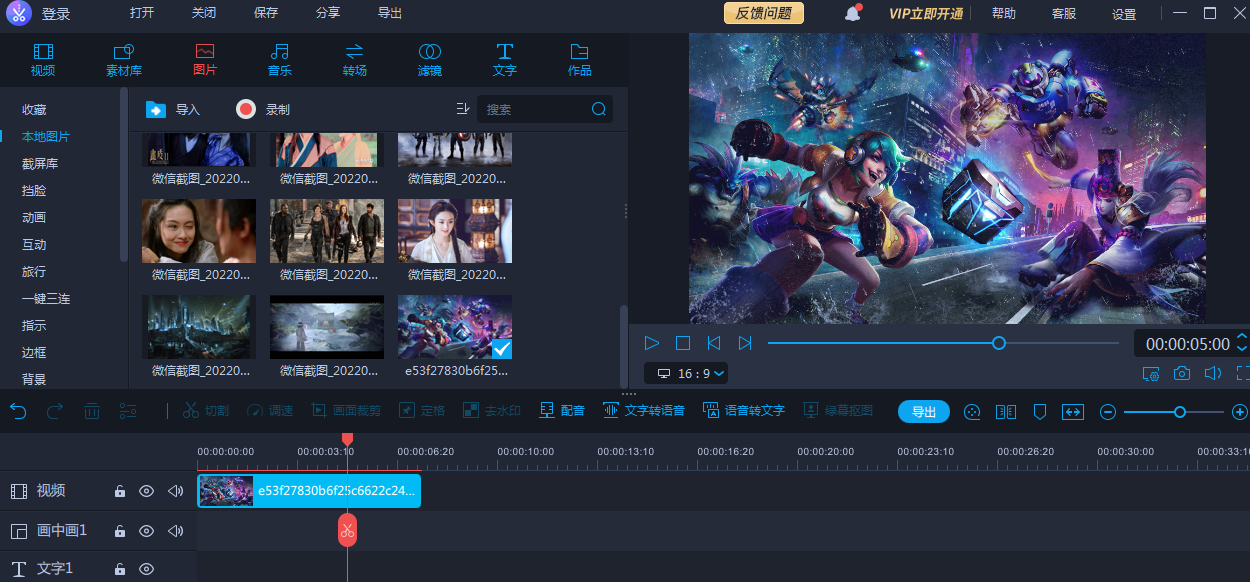Click the delete trash icon
This screenshot has height=582, width=1250.
(x=91, y=410)
